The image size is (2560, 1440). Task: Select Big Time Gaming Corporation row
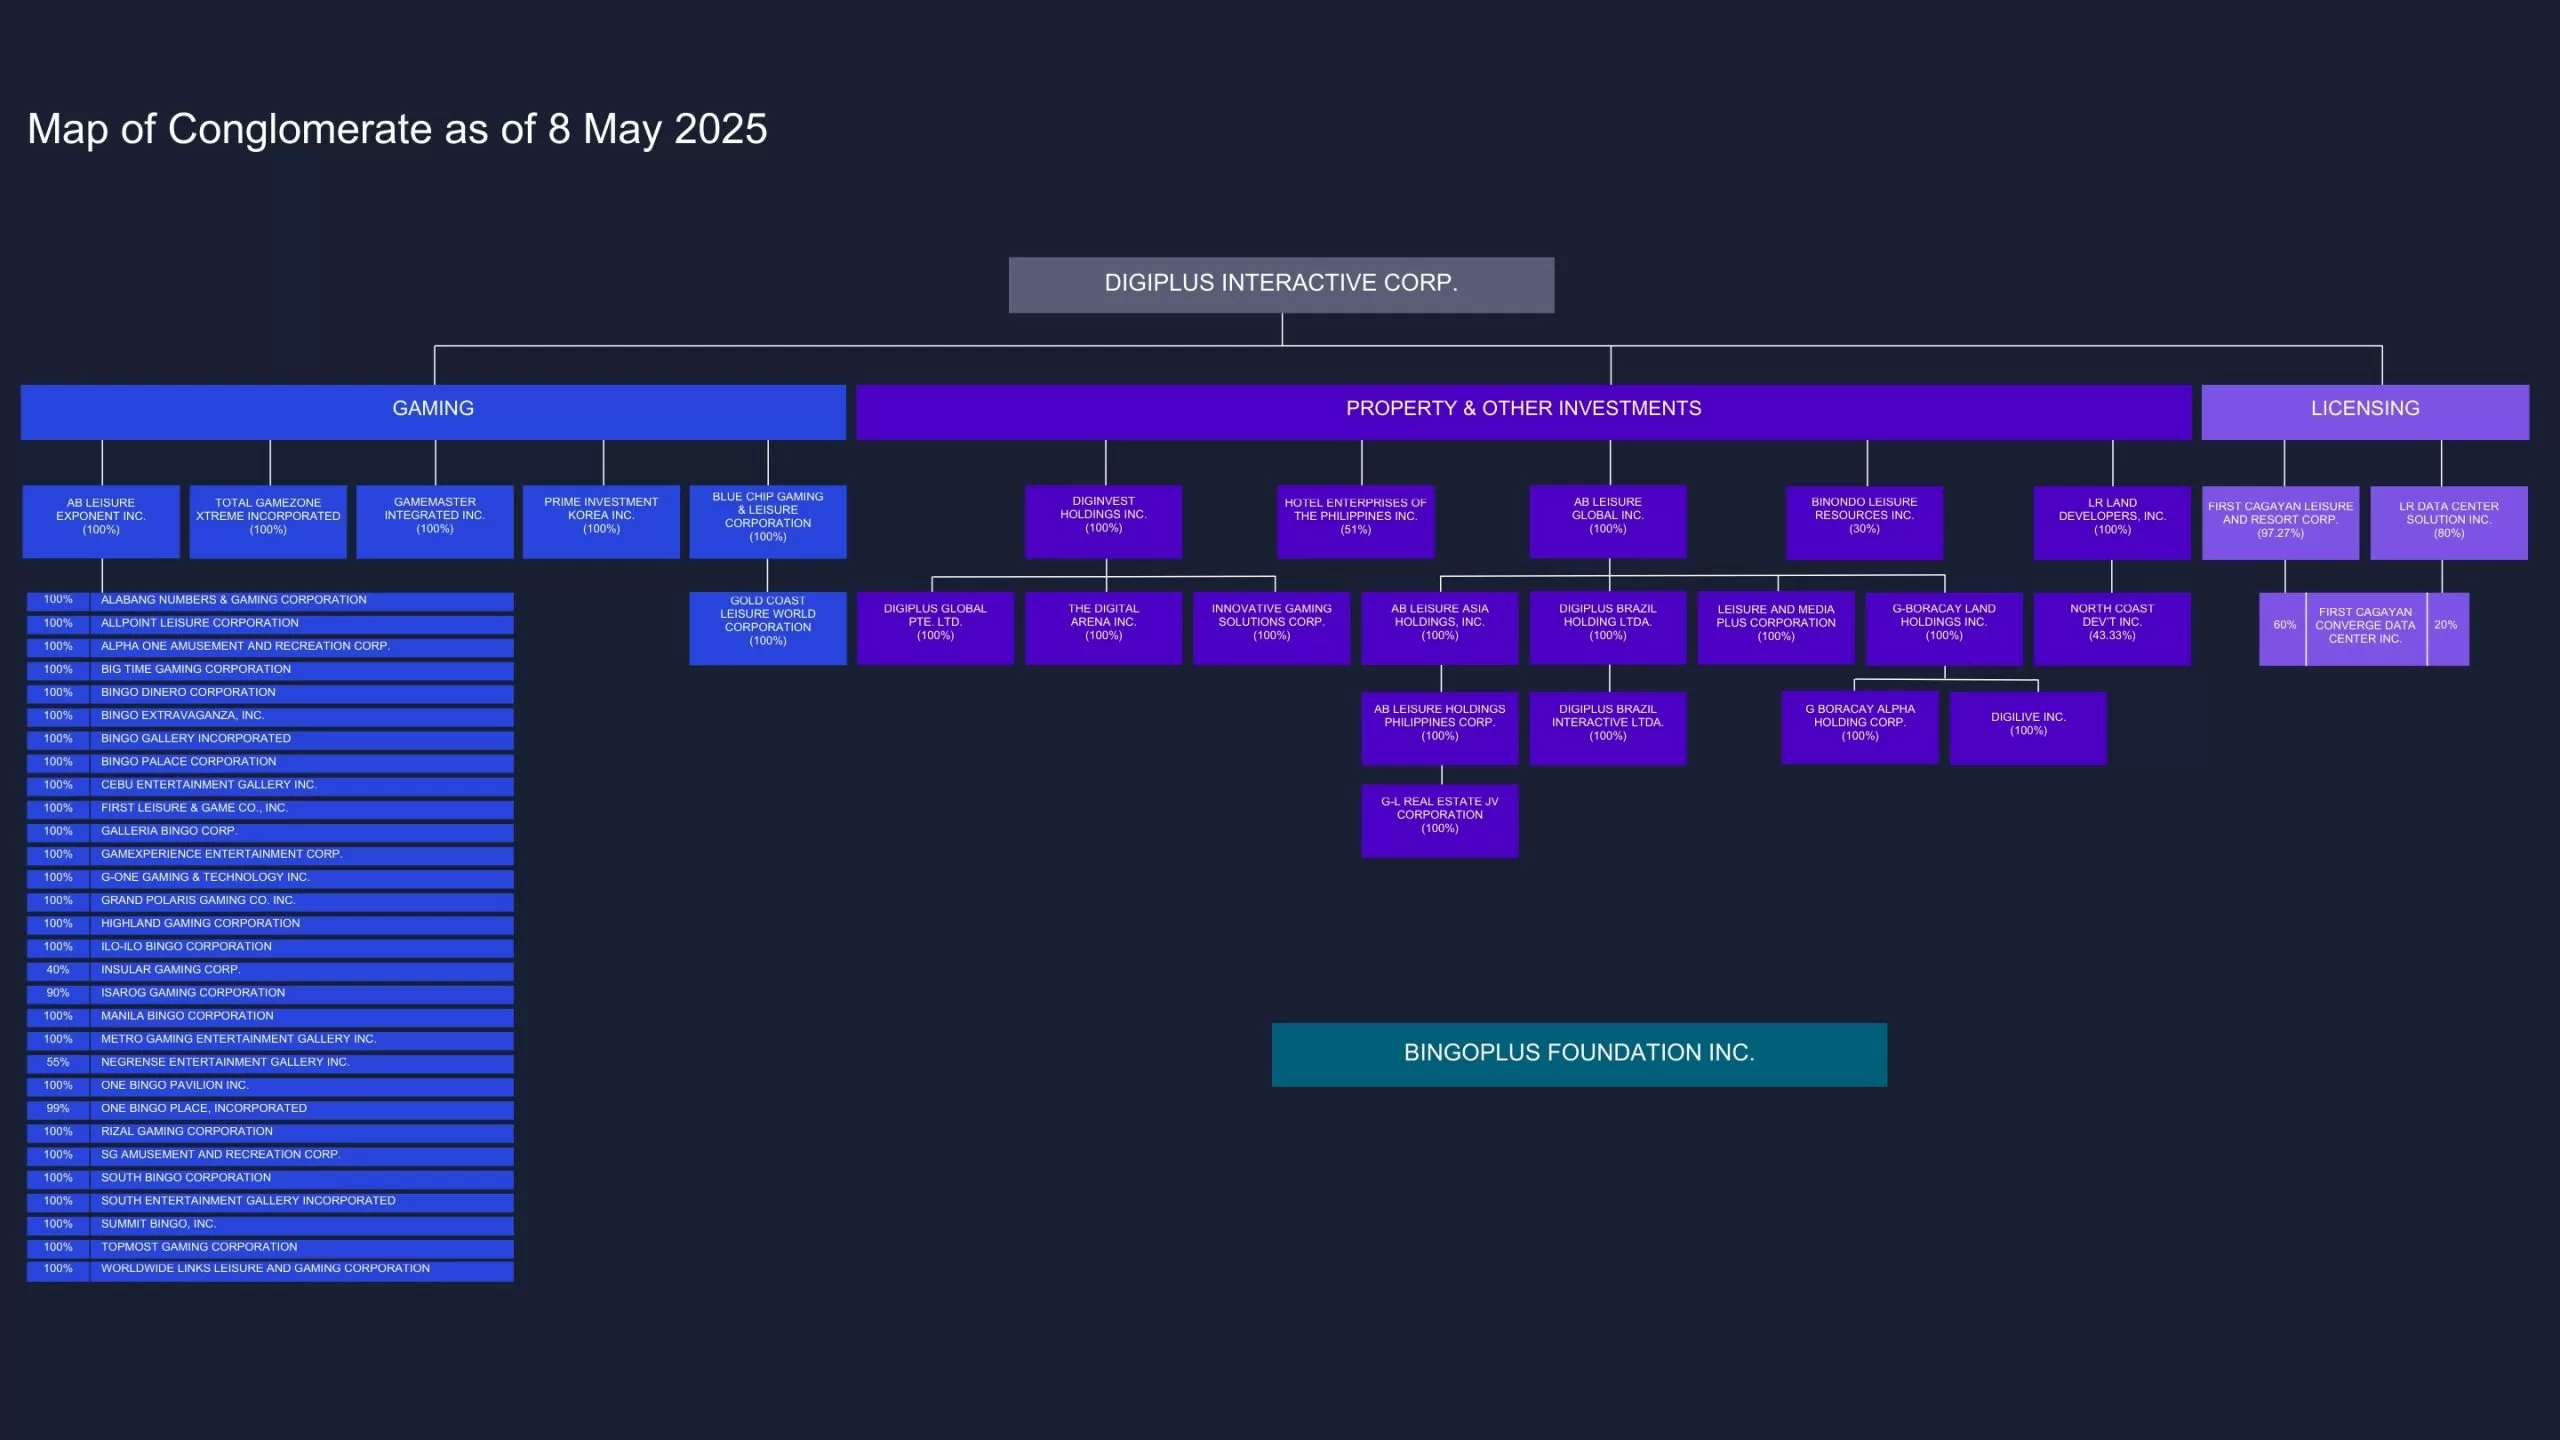pyautogui.click(x=270, y=670)
